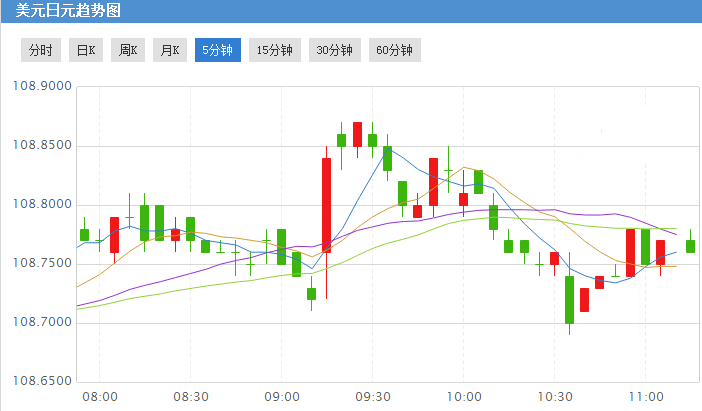Click the lowest green candle near 10:30

coord(569,299)
